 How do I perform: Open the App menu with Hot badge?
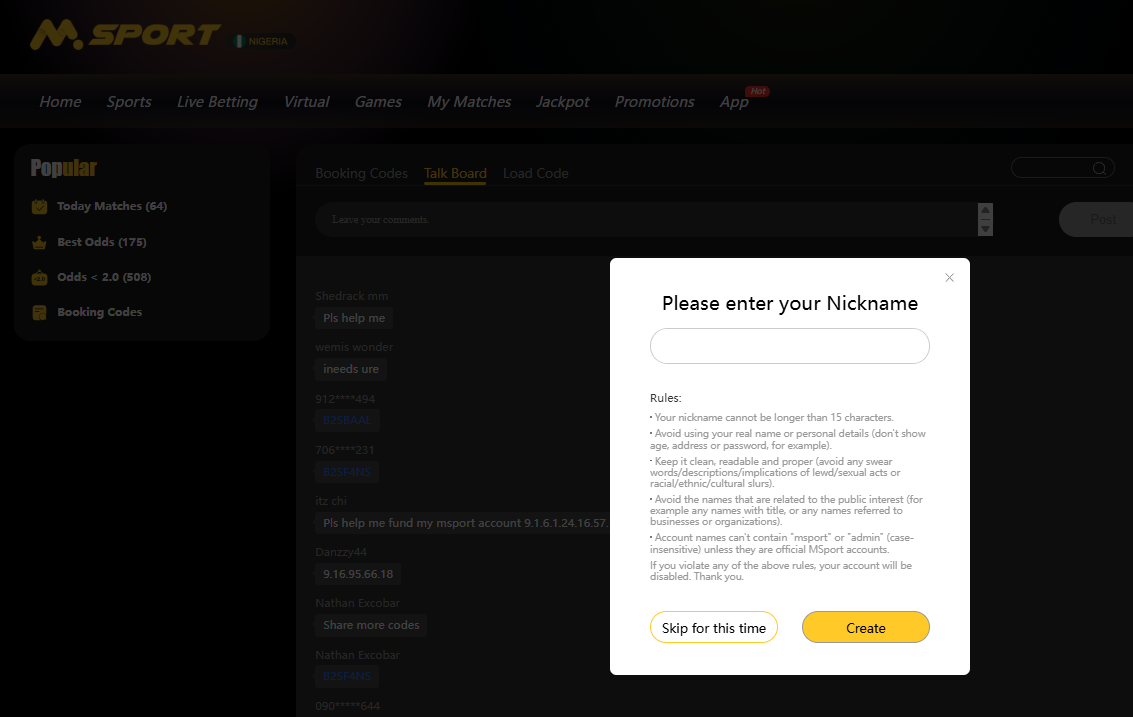pyautogui.click(x=734, y=102)
